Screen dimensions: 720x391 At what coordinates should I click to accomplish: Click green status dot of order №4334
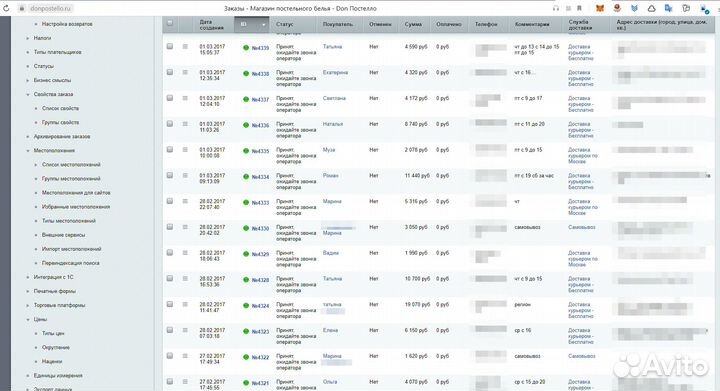[x=246, y=177]
